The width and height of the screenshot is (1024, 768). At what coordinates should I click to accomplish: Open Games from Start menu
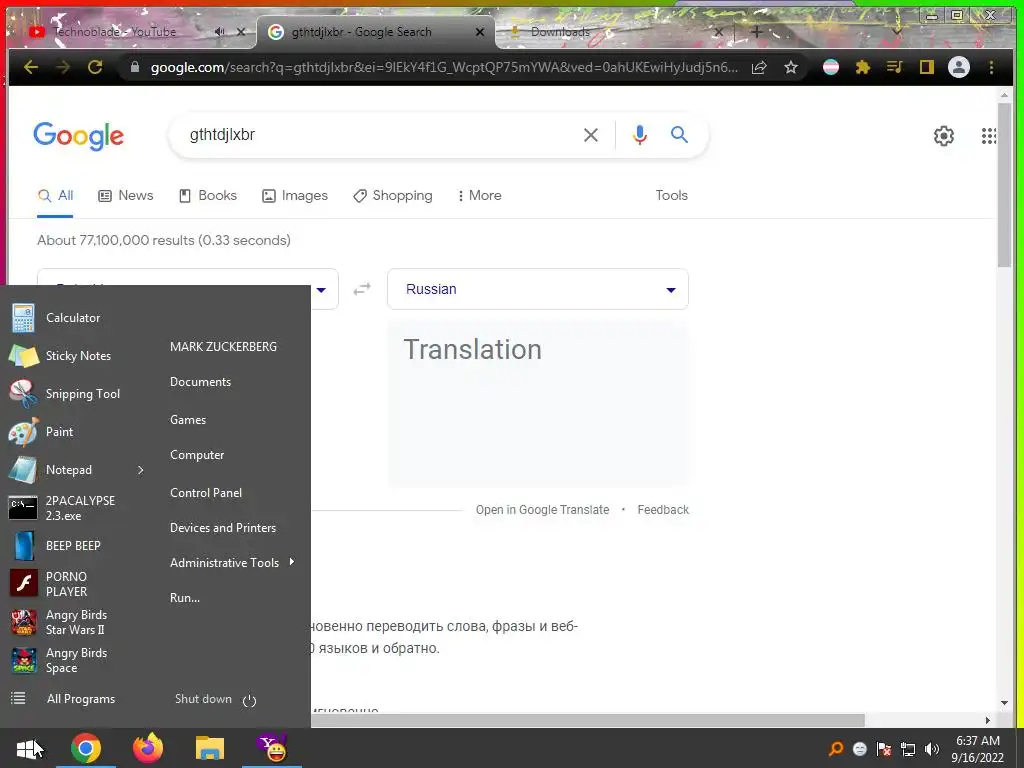[x=188, y=420]
